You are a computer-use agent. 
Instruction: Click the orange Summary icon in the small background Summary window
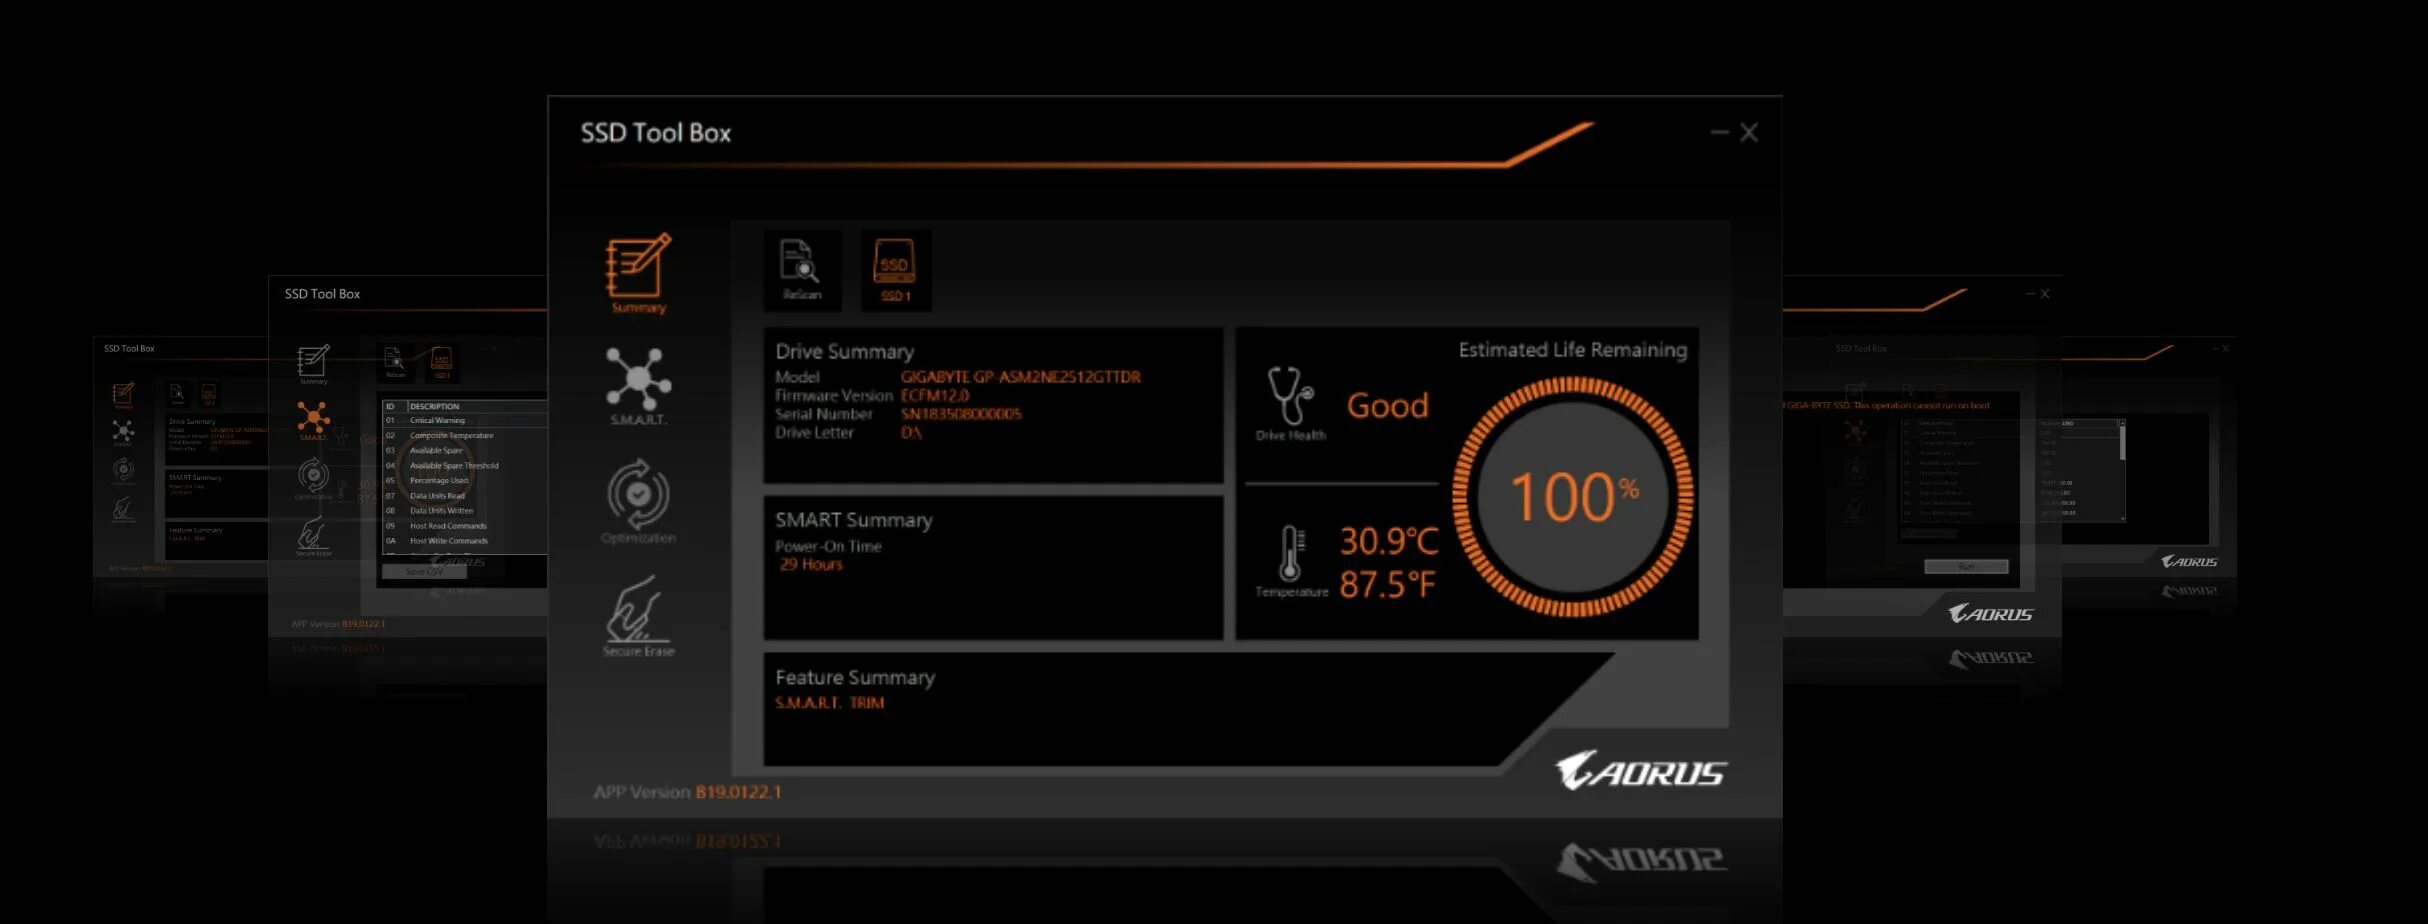pos(123,396)
